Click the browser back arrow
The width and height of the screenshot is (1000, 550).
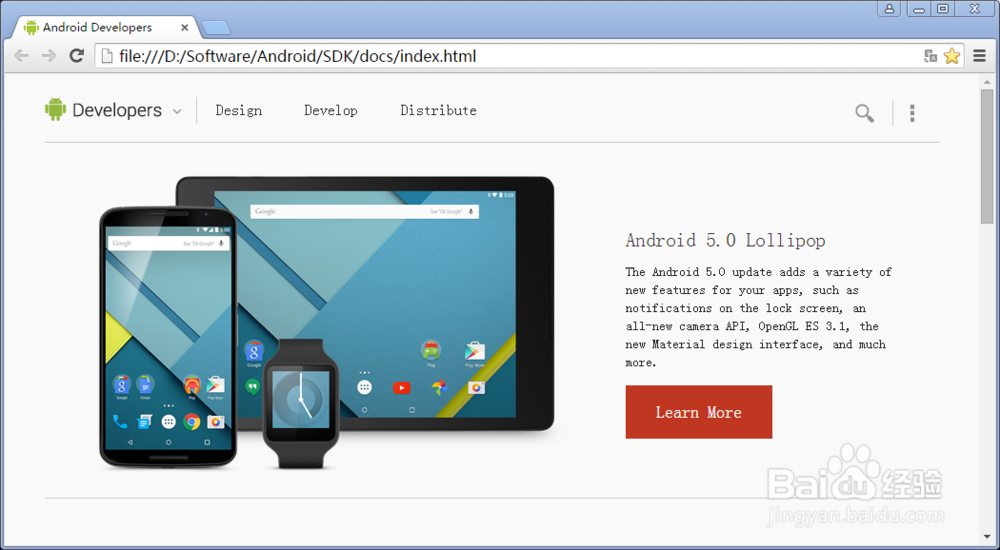(x=21, y=56)
